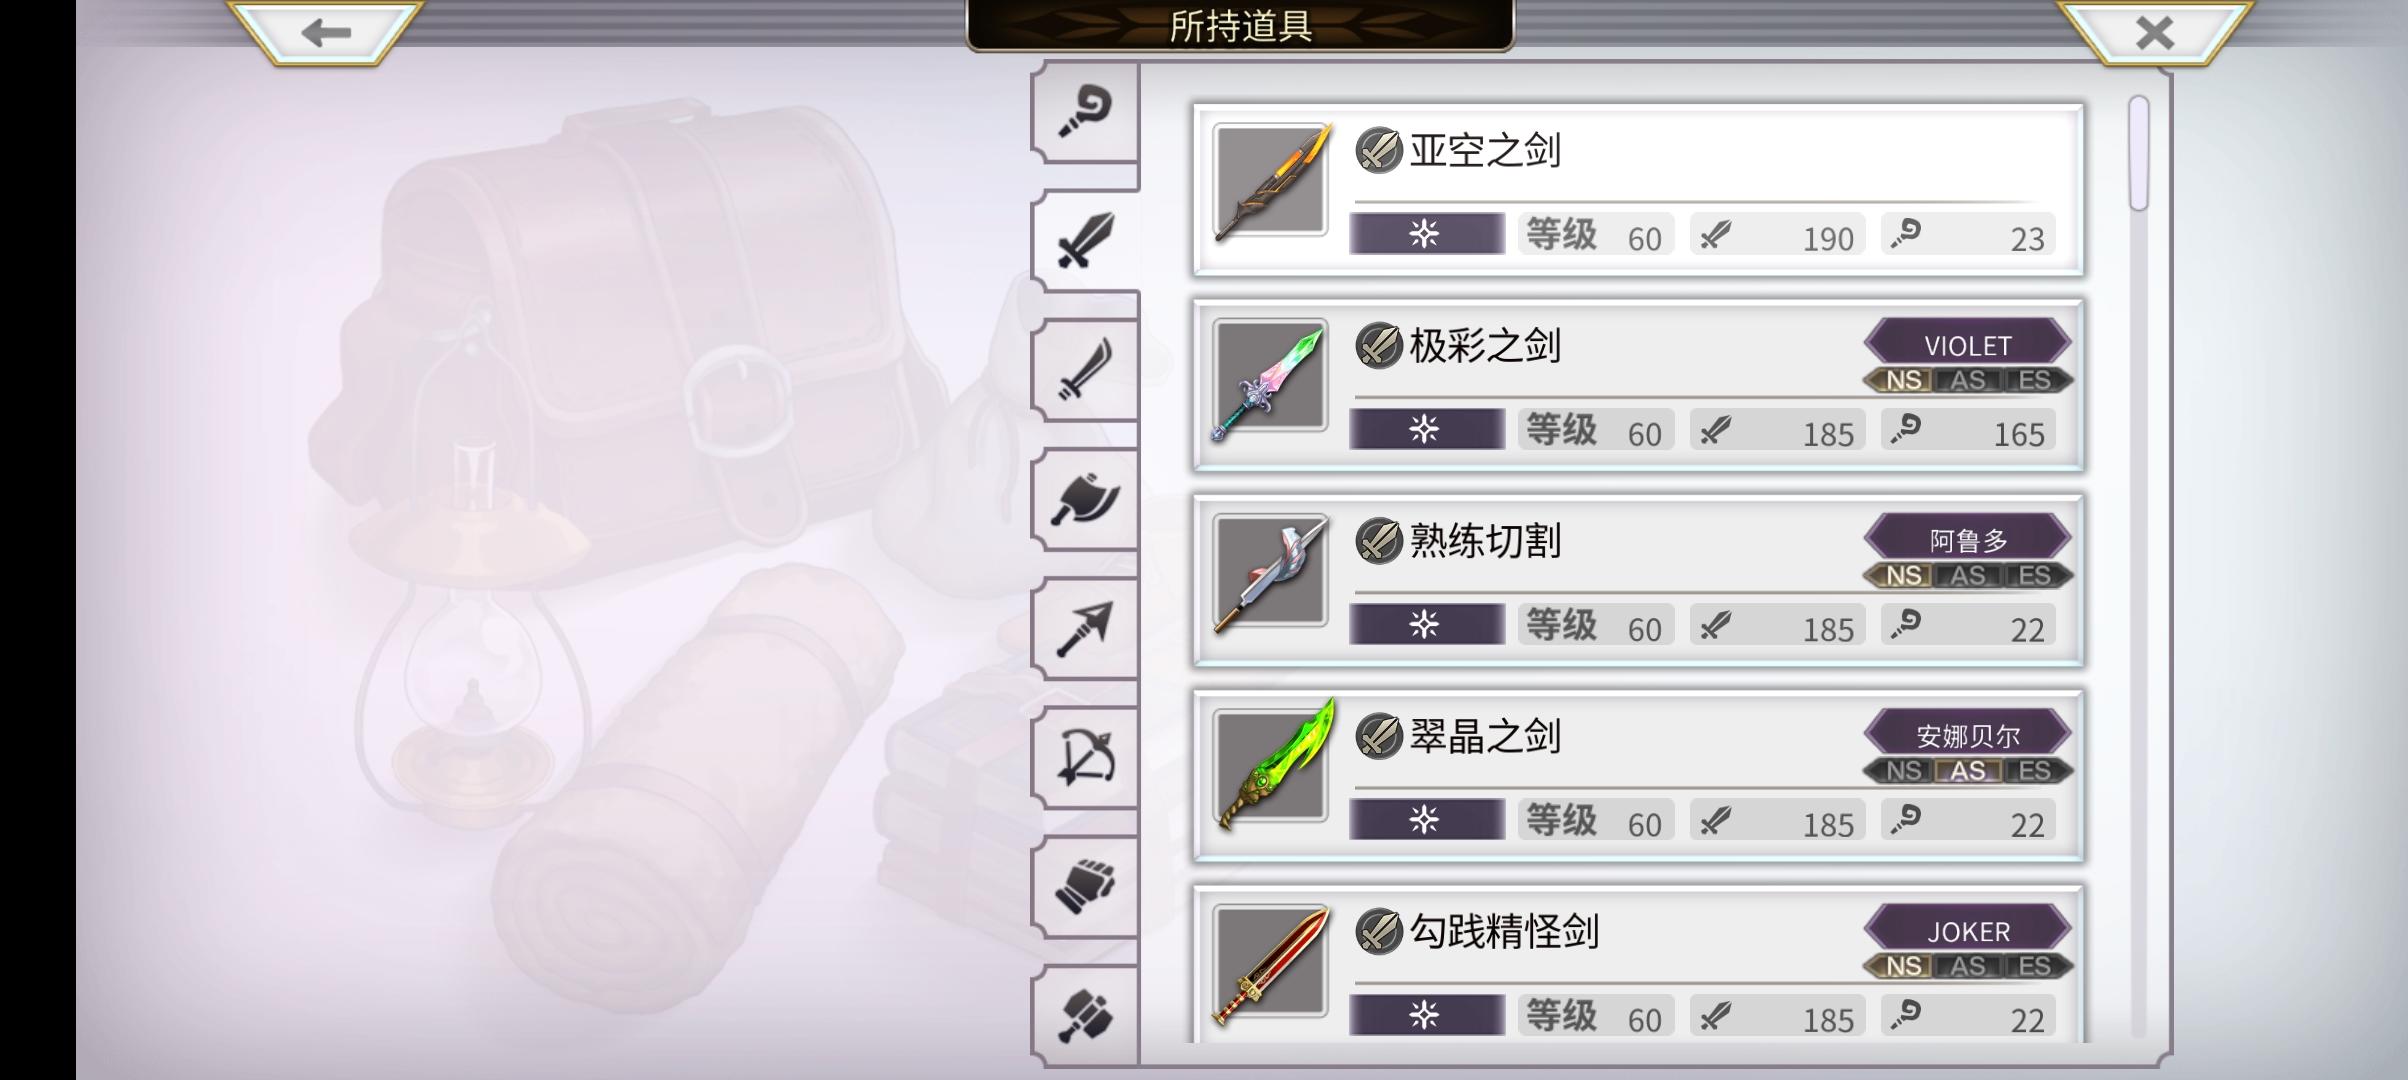Close the 所持道具 item screen
The image size is (2408, 1080).
point(2154,32)
